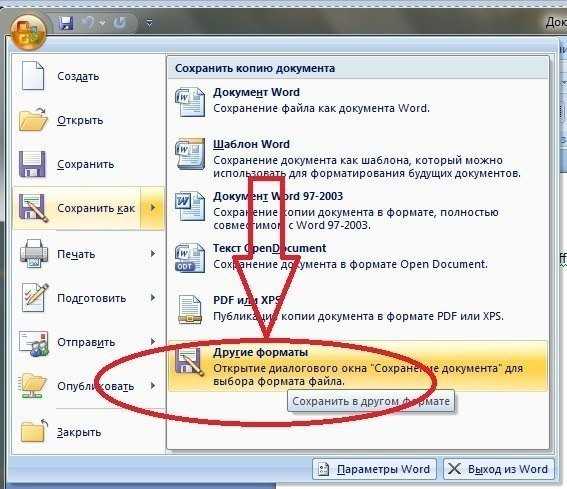Click the options icon on Параметры Word button

323,469
